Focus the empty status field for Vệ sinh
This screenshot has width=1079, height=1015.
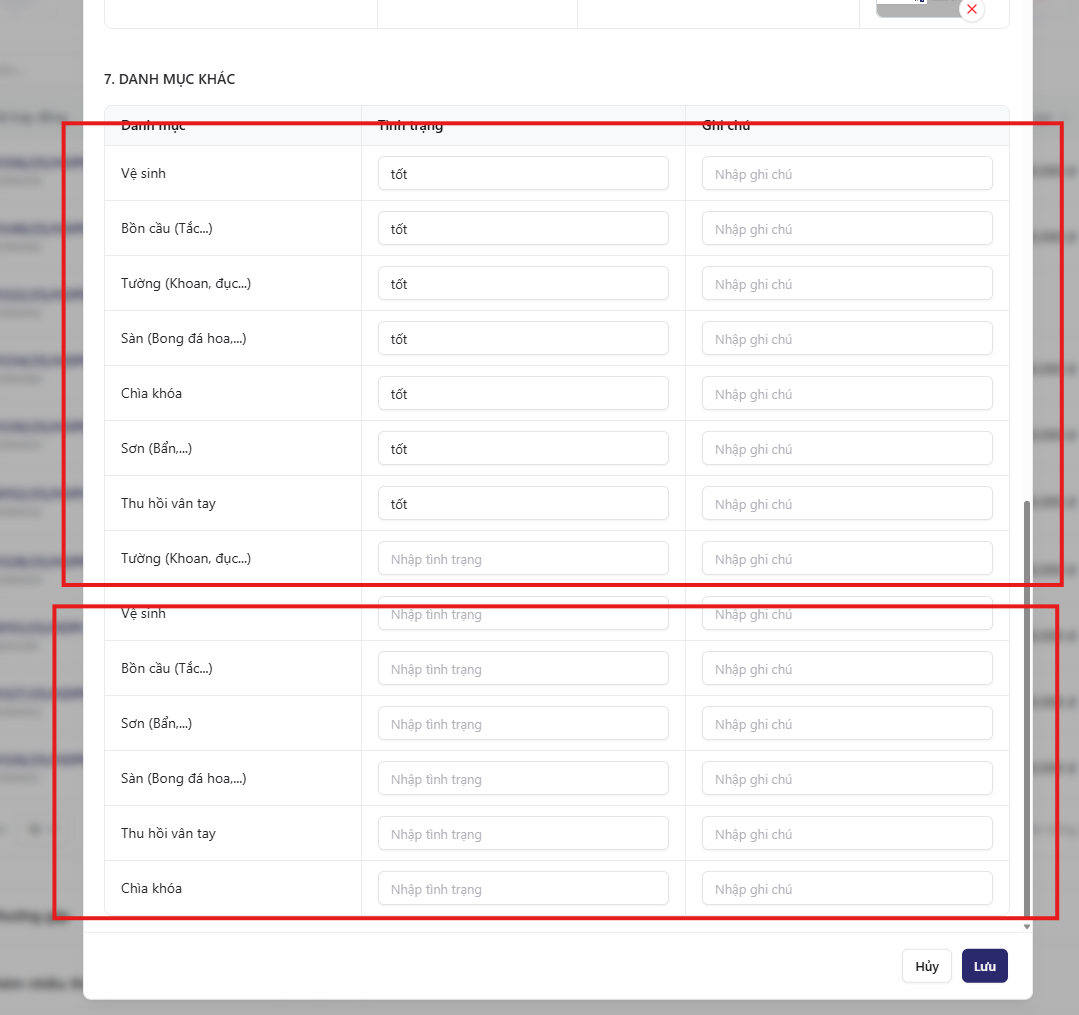click(523, 614)
